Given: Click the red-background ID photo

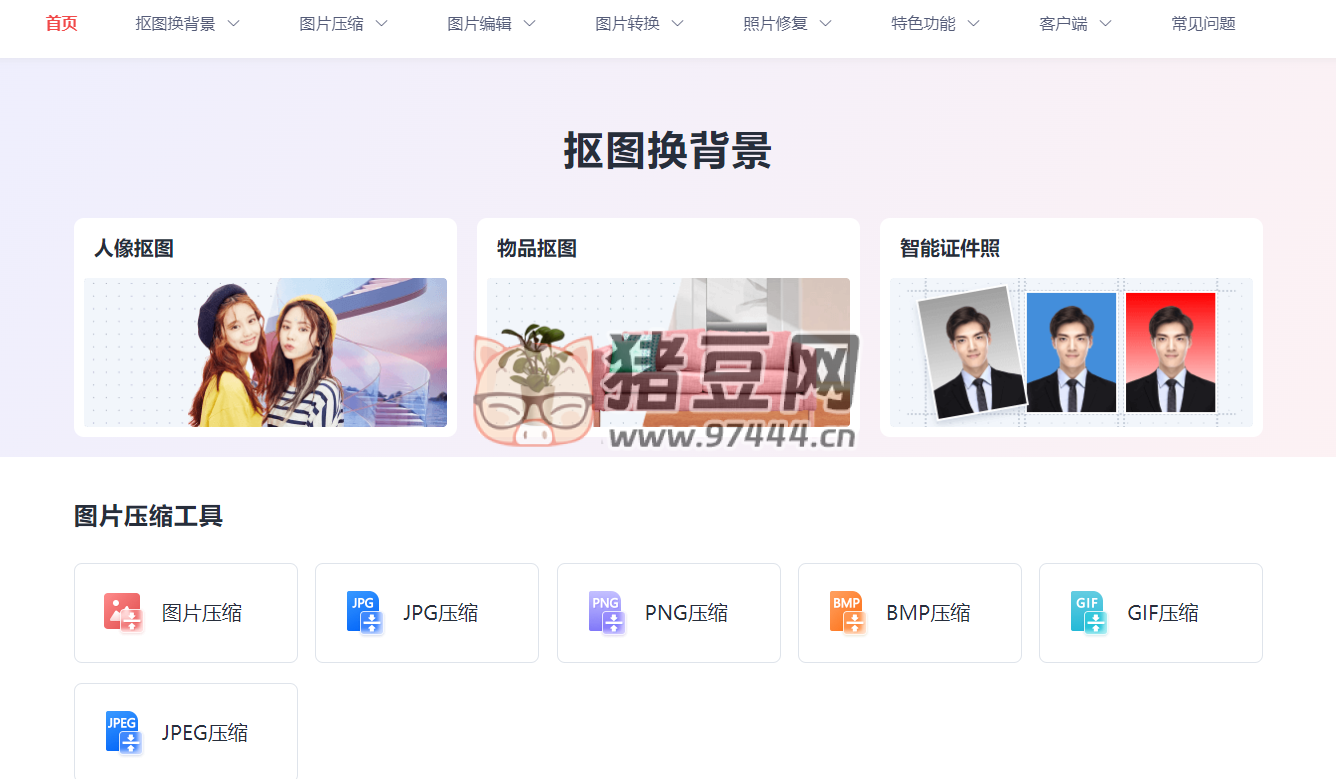Looking at the screenshot, I should point(1170,352).
